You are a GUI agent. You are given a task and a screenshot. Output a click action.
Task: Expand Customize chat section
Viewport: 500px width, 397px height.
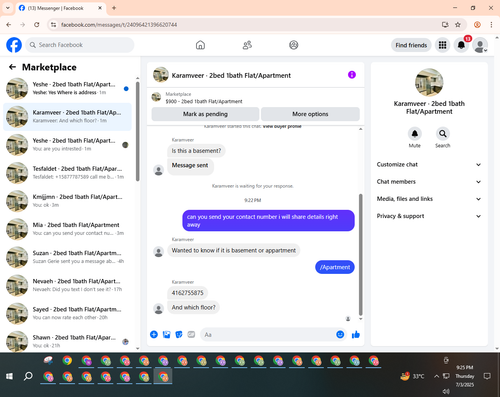tap(429, 164)
